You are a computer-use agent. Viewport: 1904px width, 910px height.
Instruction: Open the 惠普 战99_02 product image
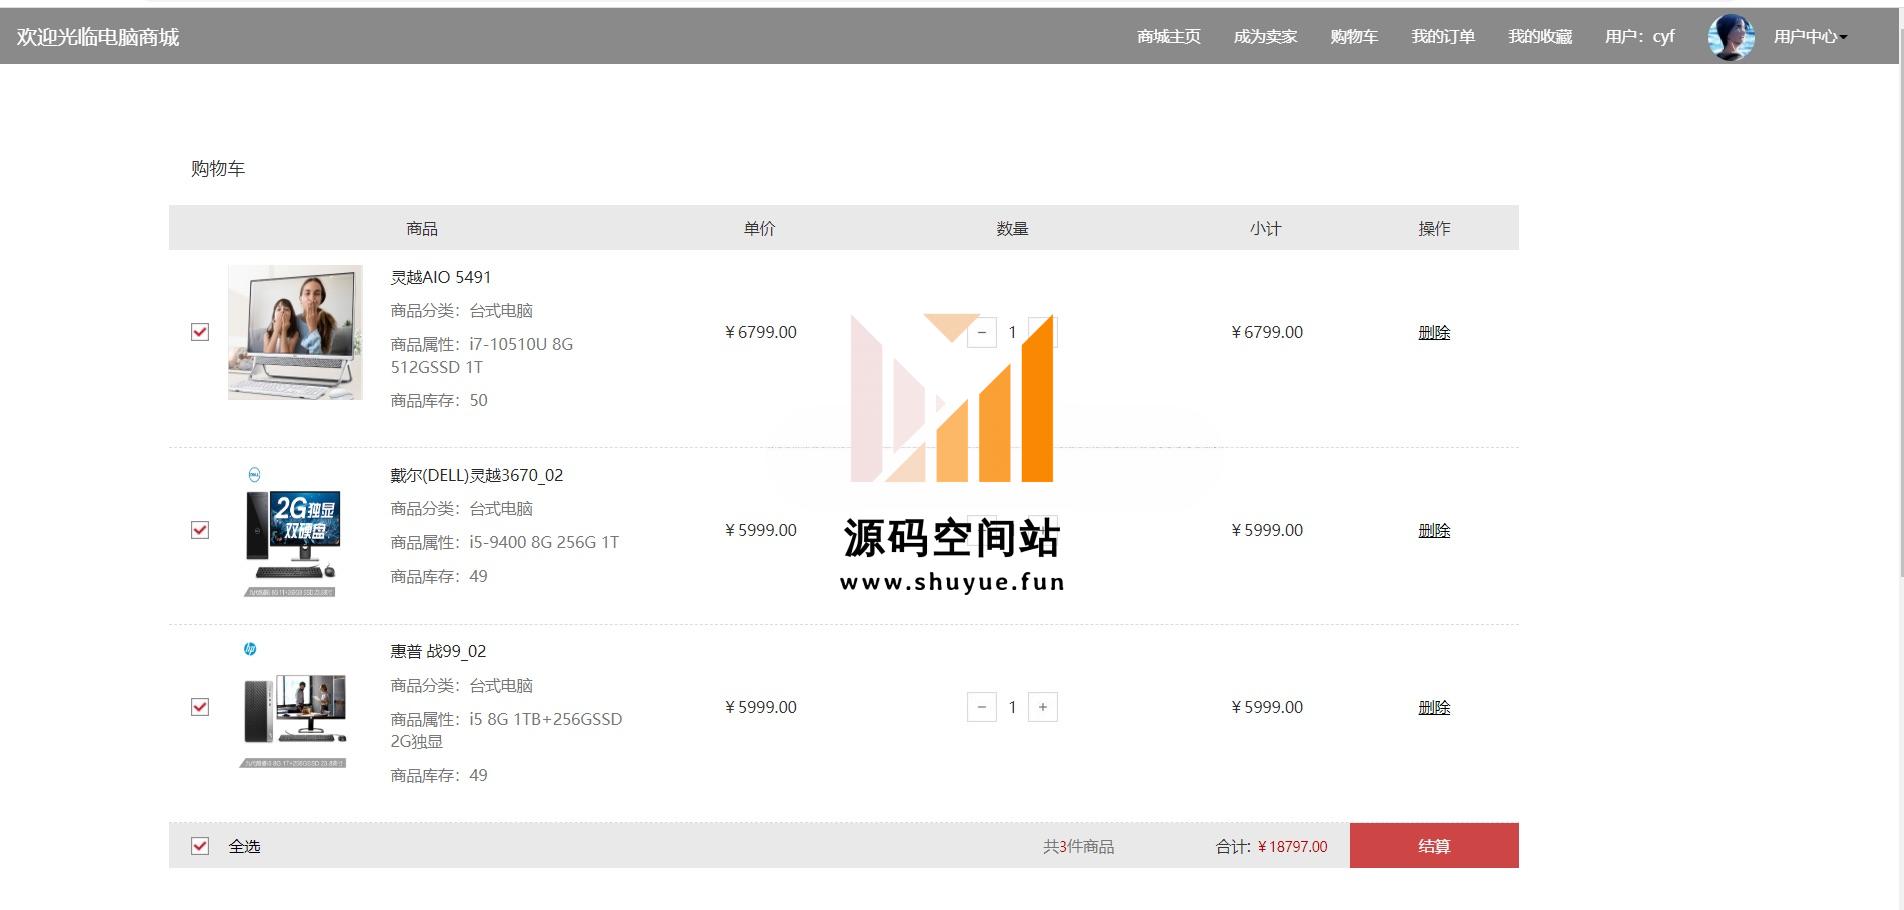point(295,706)
